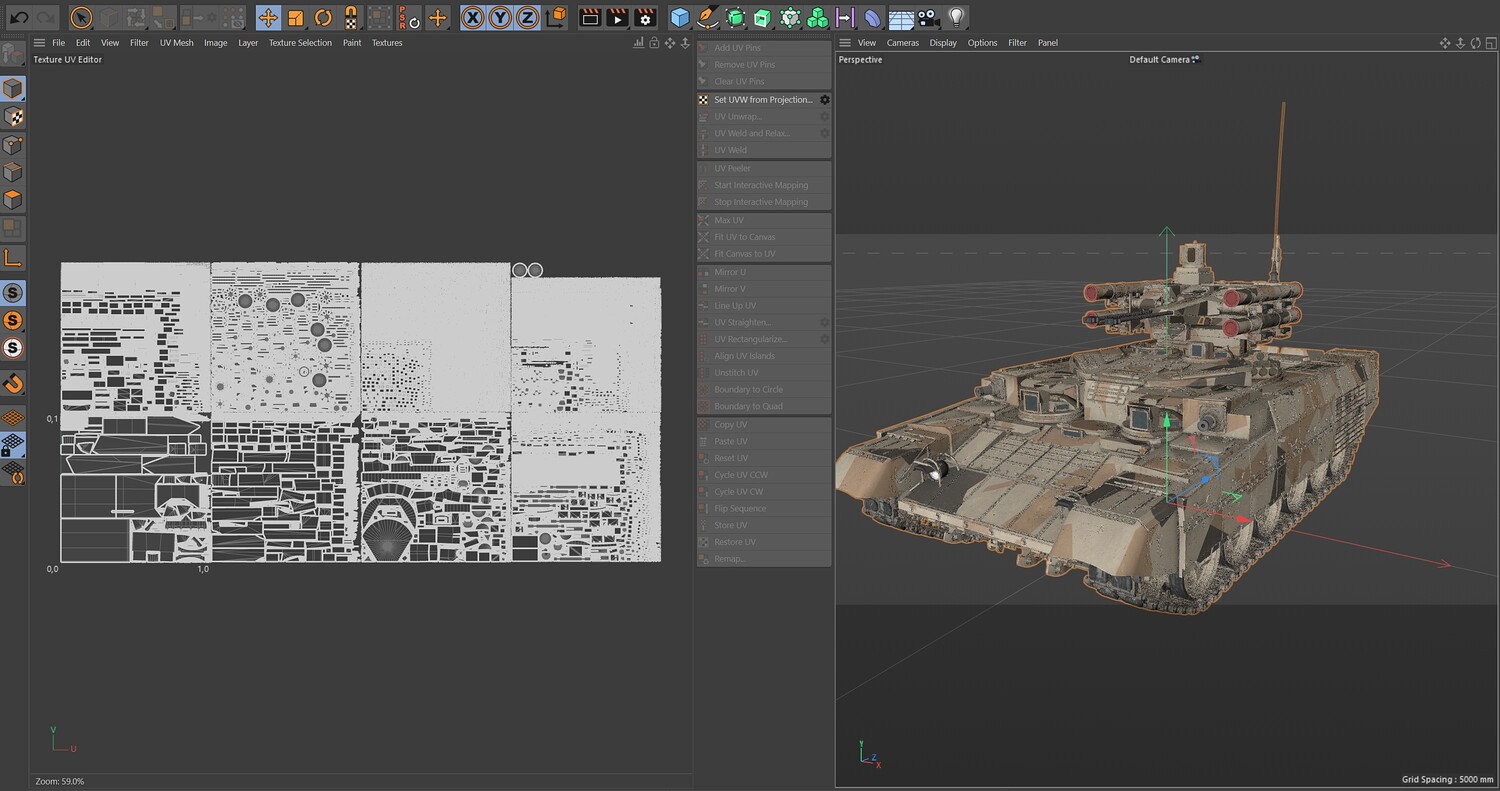Toggle Y axis lock
This screenshot has height=791, width=1500.
pyautogui.click(x=500, y=17)
